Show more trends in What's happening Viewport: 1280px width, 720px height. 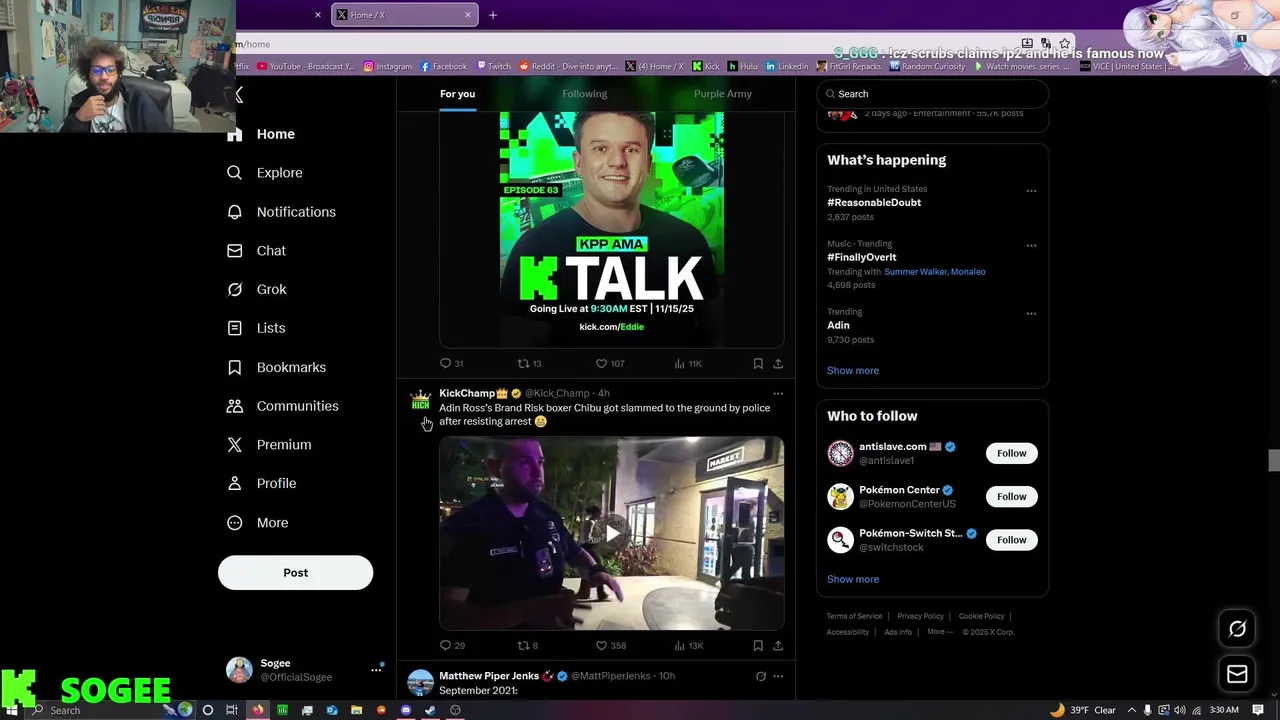tap(853, 370)
